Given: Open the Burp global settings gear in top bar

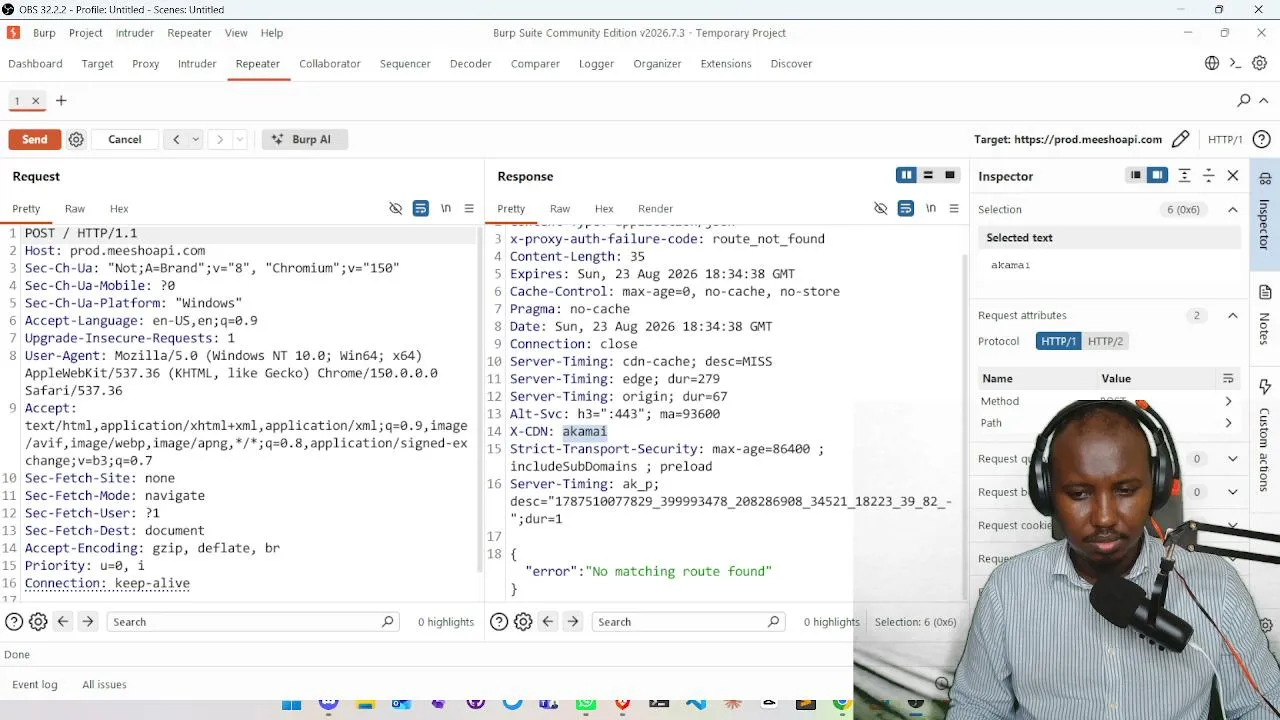Looking at the screenshot, I should (1259, 63).
